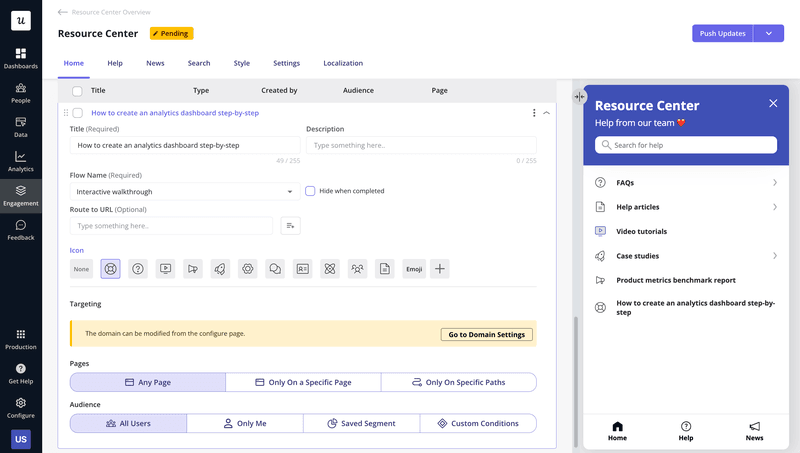
Task: Select Only On Specific Paths
Action: point(459,382)
